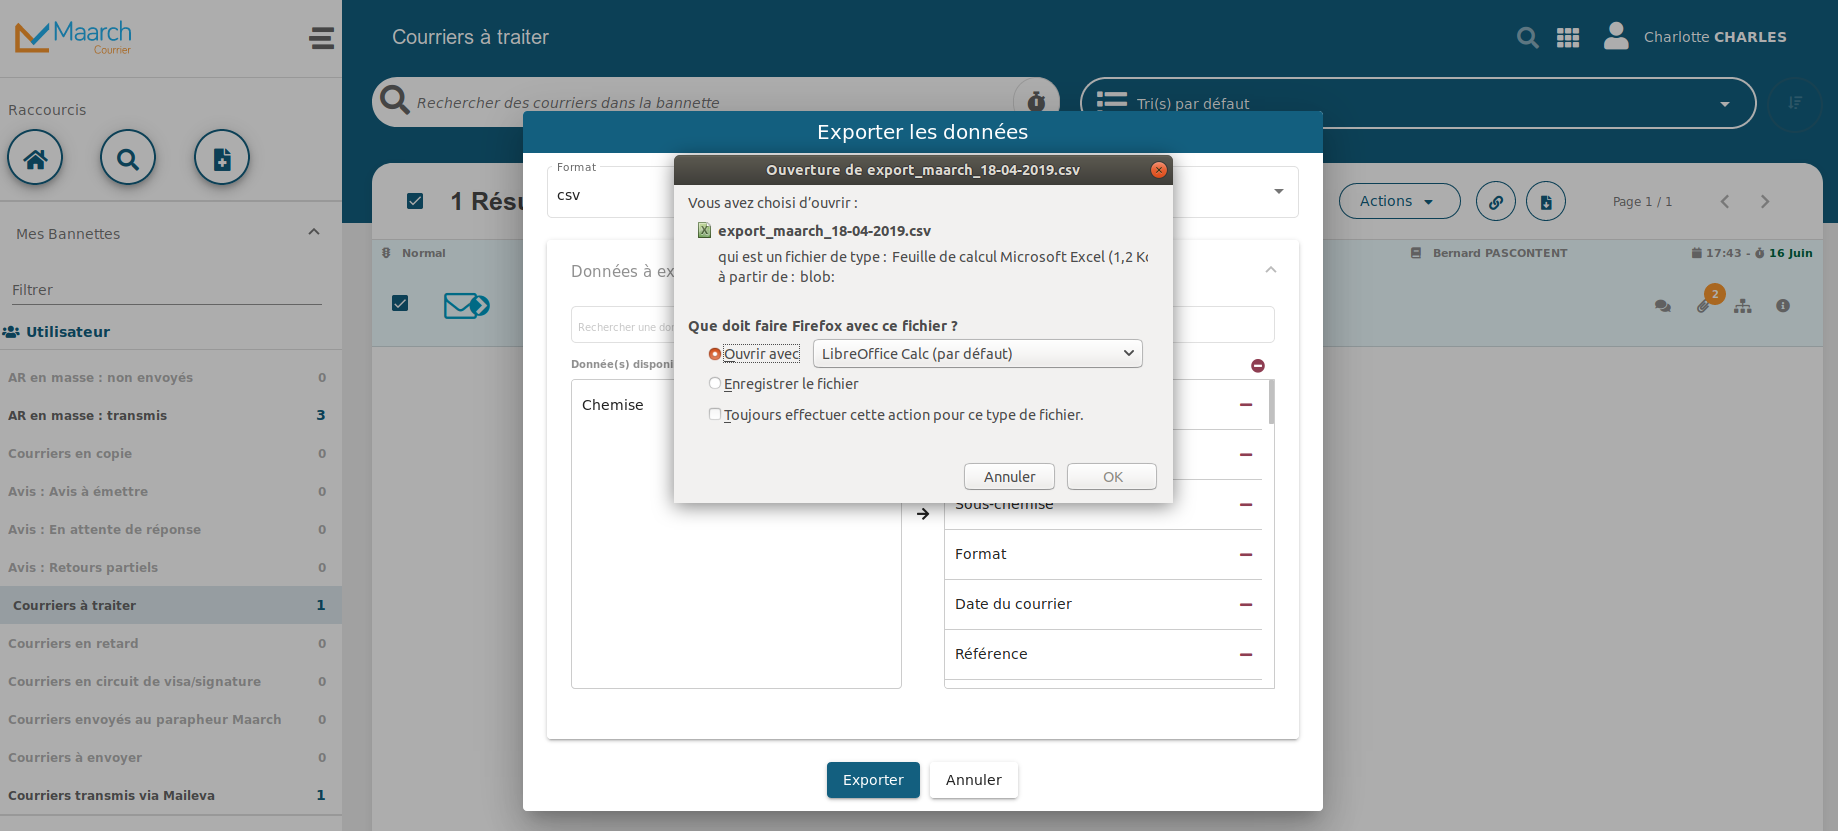This screenshot has width=1838, height=831.
Task: Open the search shortcut in Raccourcis
Action: click(128, 158)
